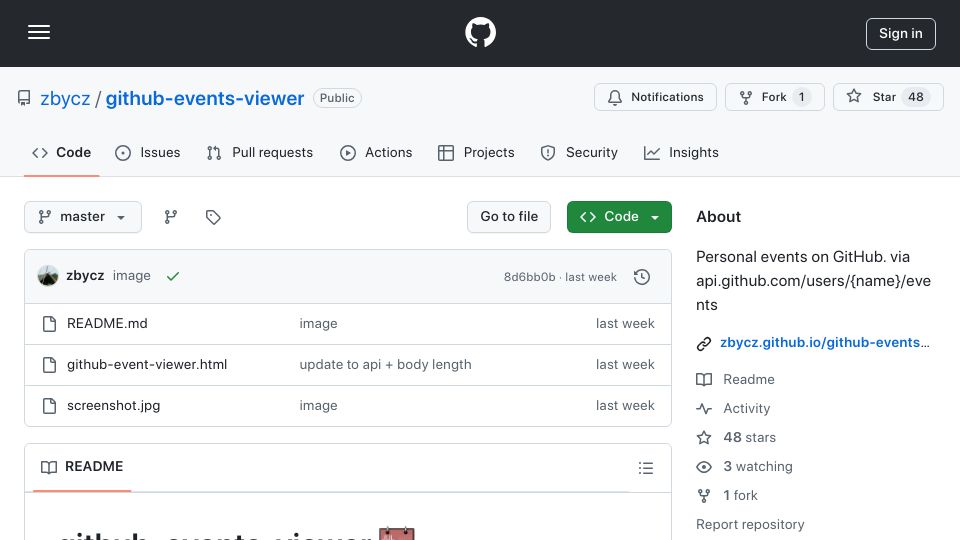This screenshot has width=960, height=540.
Task: Click the Notifications bell button
Action: 655,97
